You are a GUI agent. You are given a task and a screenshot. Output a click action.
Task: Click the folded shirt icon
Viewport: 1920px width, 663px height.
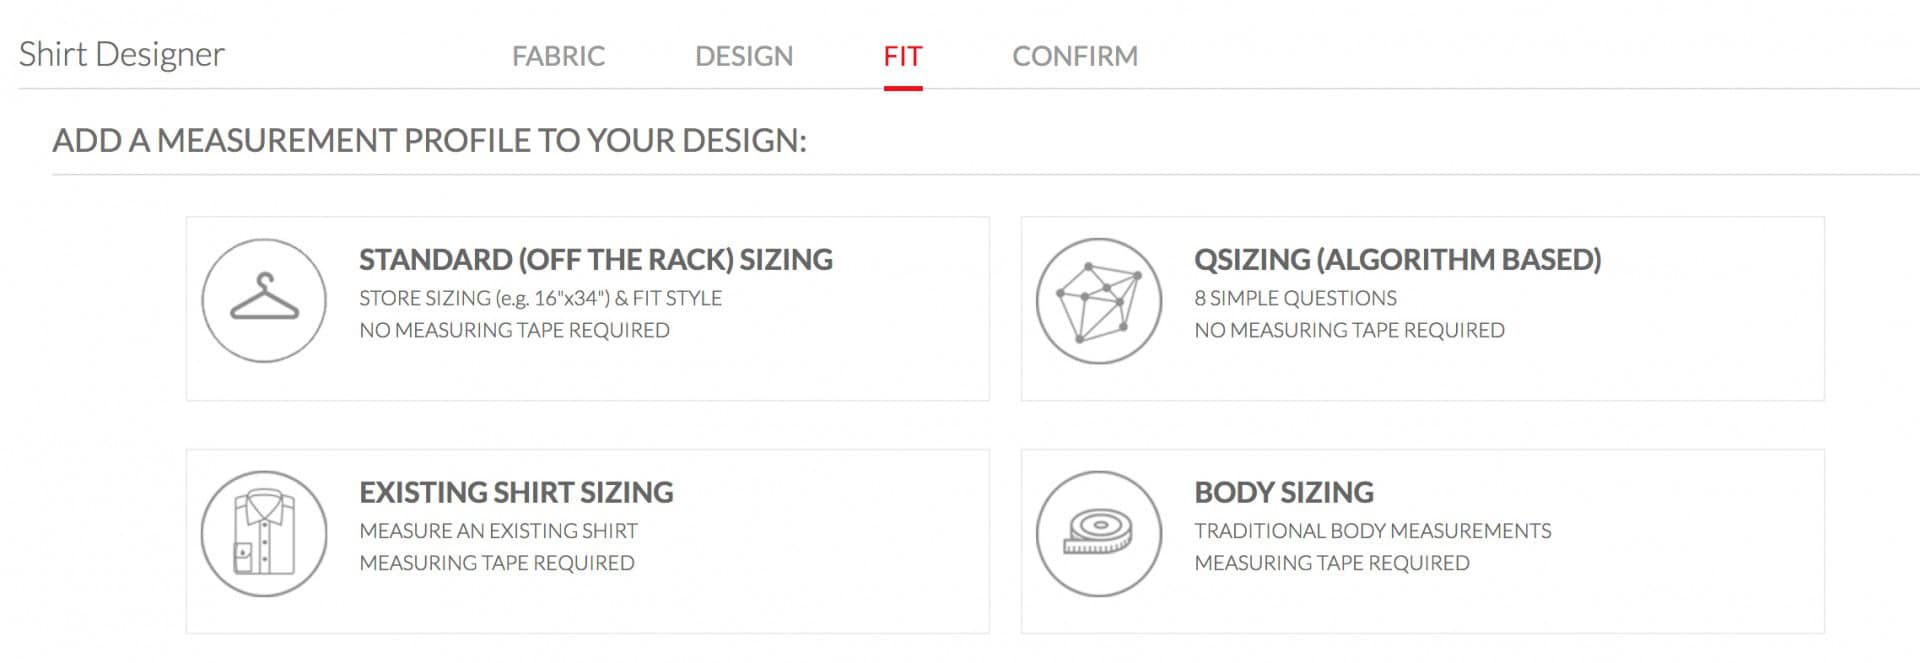point(264,534)
